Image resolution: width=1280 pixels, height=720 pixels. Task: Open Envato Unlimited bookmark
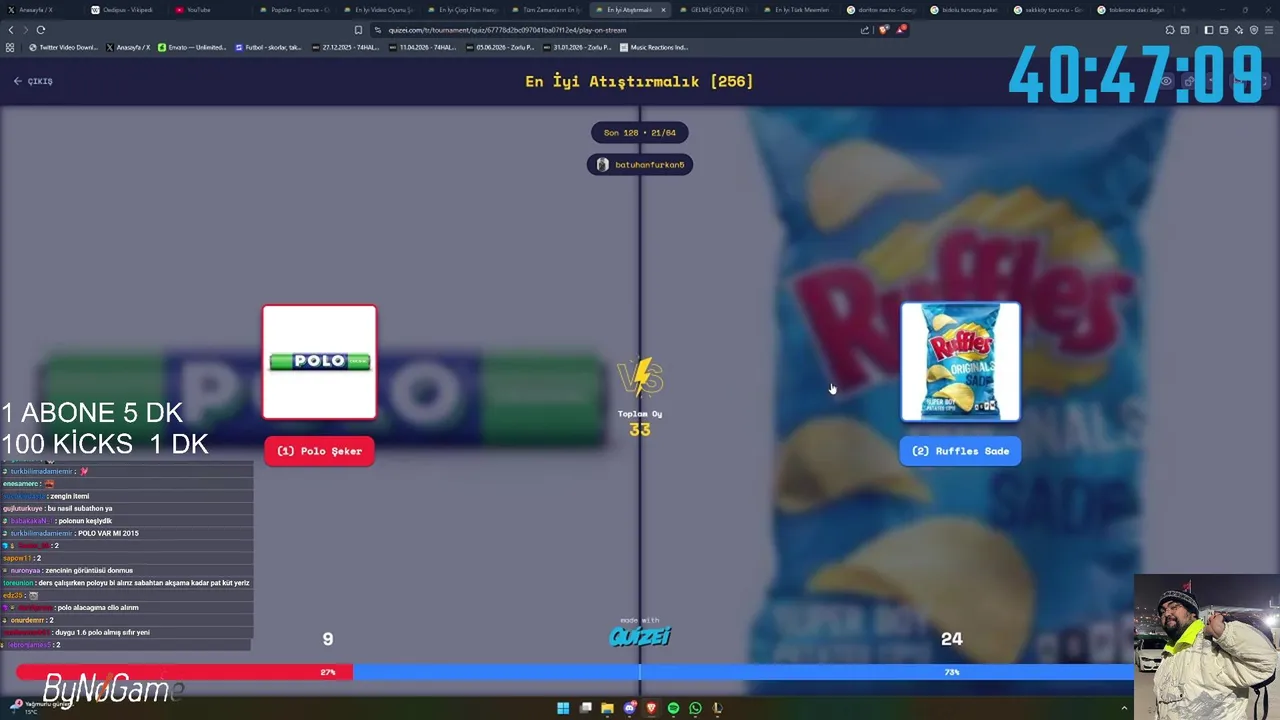click(193, 47)
